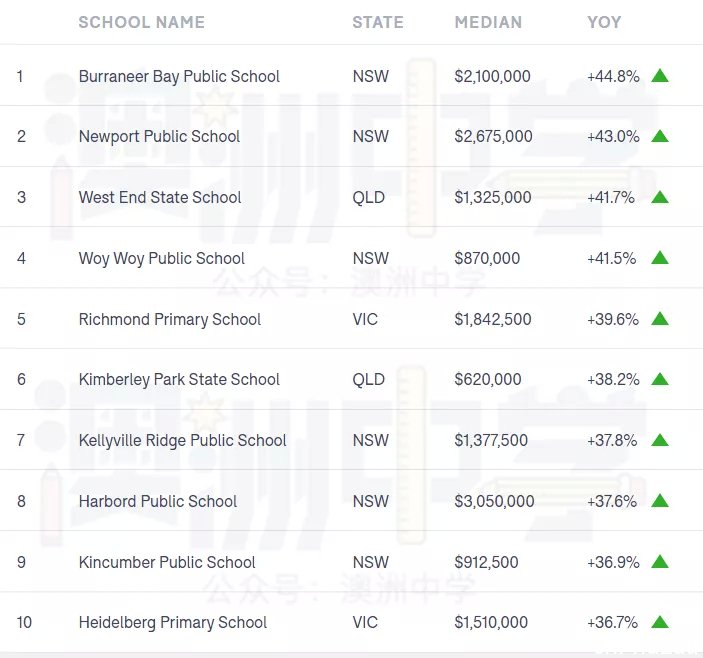703x658 pixels.
Task: Click Heidelberg Primary School name
Action: (173, 623)
